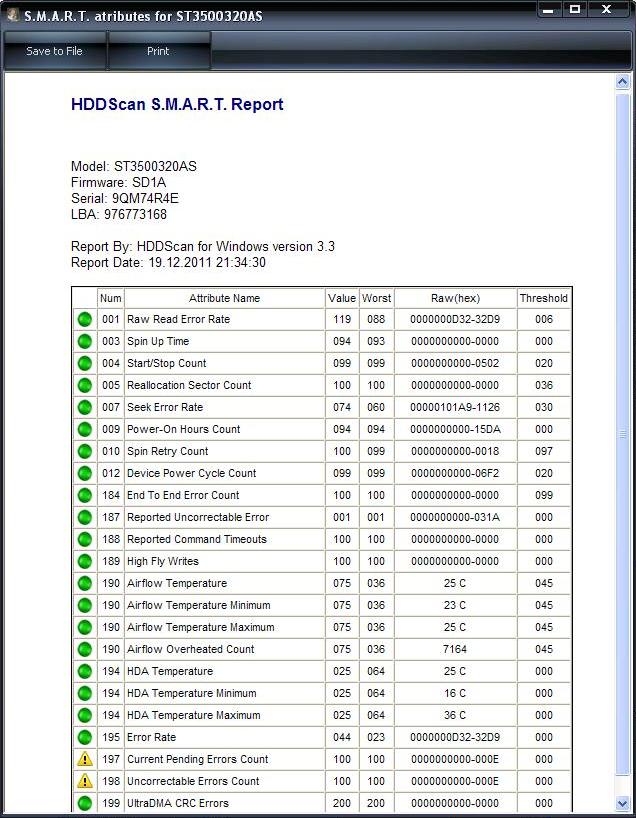Click green status icon for HDA Temperature Minimum
Screen dimensions: 636x818
85,693
